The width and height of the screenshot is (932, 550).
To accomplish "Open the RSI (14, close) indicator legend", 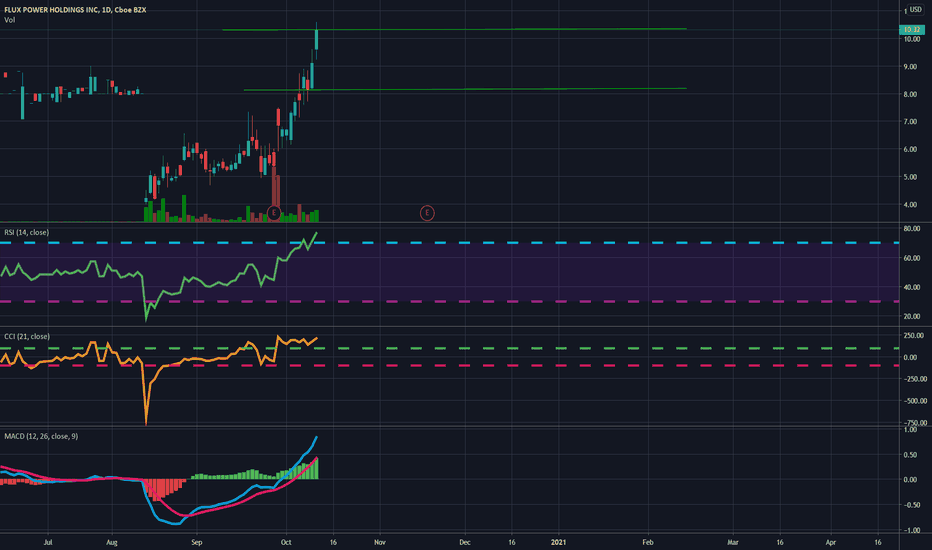I will 27,232.
